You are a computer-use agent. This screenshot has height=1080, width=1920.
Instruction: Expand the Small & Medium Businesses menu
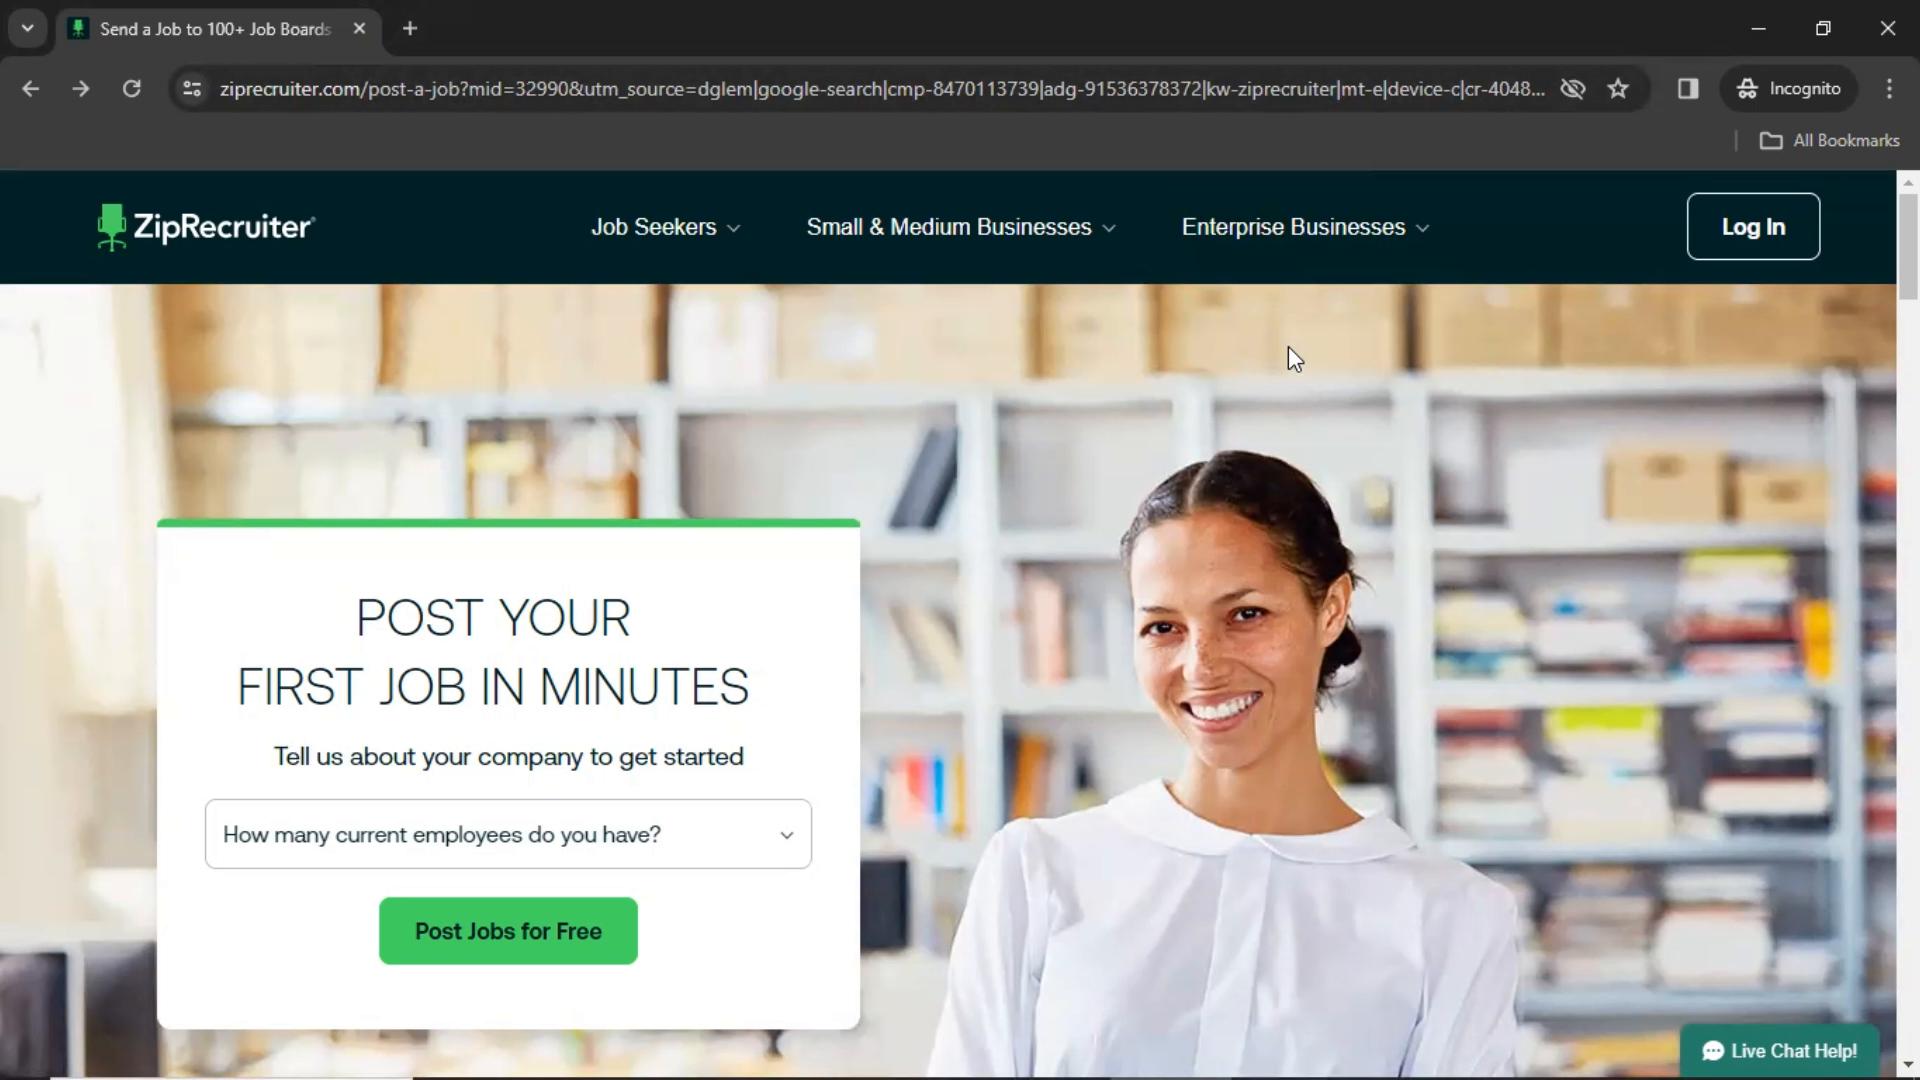(x=961, y=225)
